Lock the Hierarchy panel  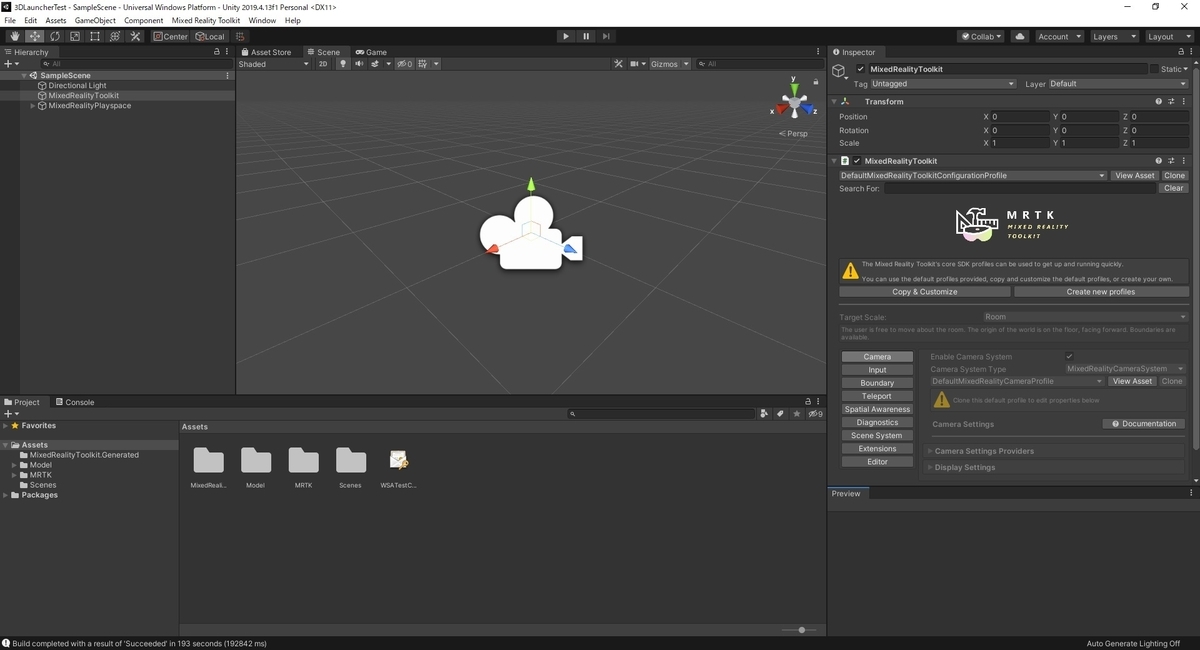click(x=217, y=52)
